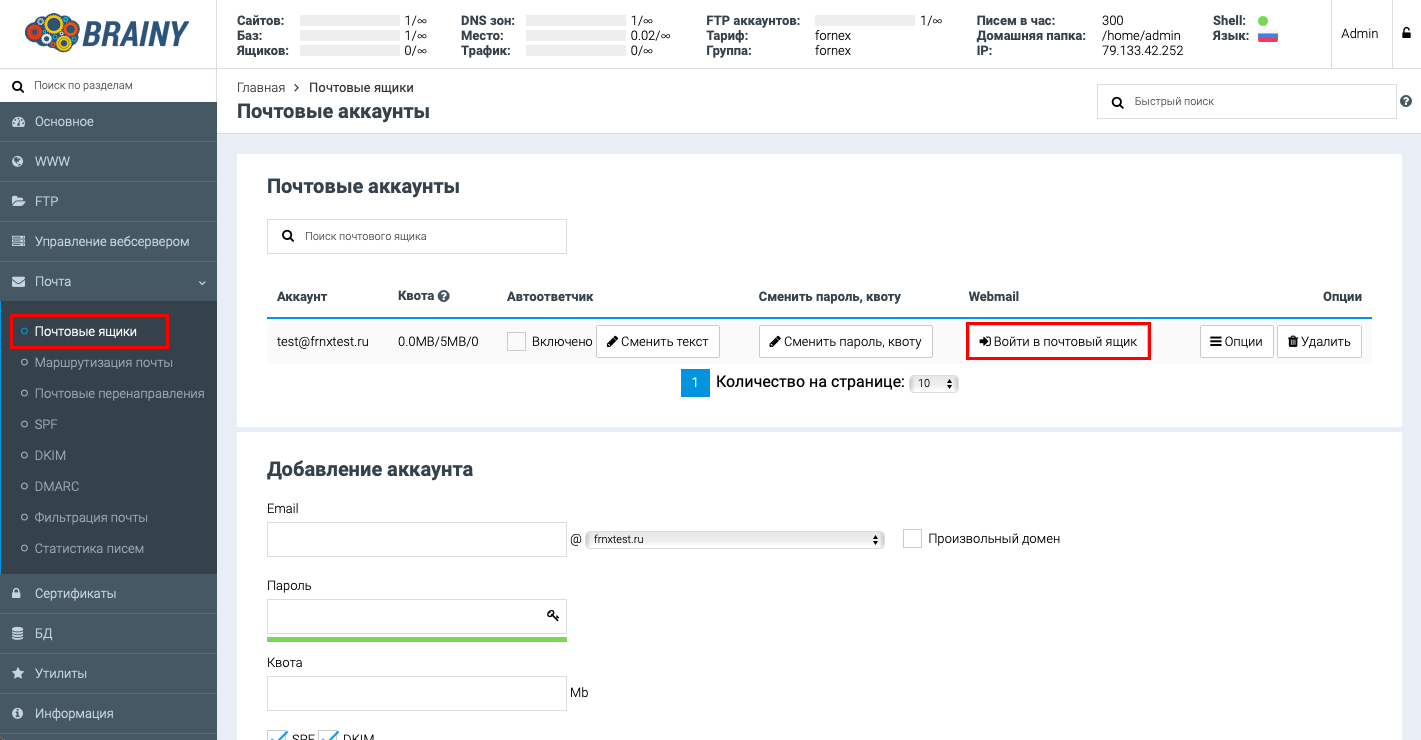Toggle the DKIM checkbox
Image resolution: width=1421 pixels, height=740 pixels.
point(328,735)
